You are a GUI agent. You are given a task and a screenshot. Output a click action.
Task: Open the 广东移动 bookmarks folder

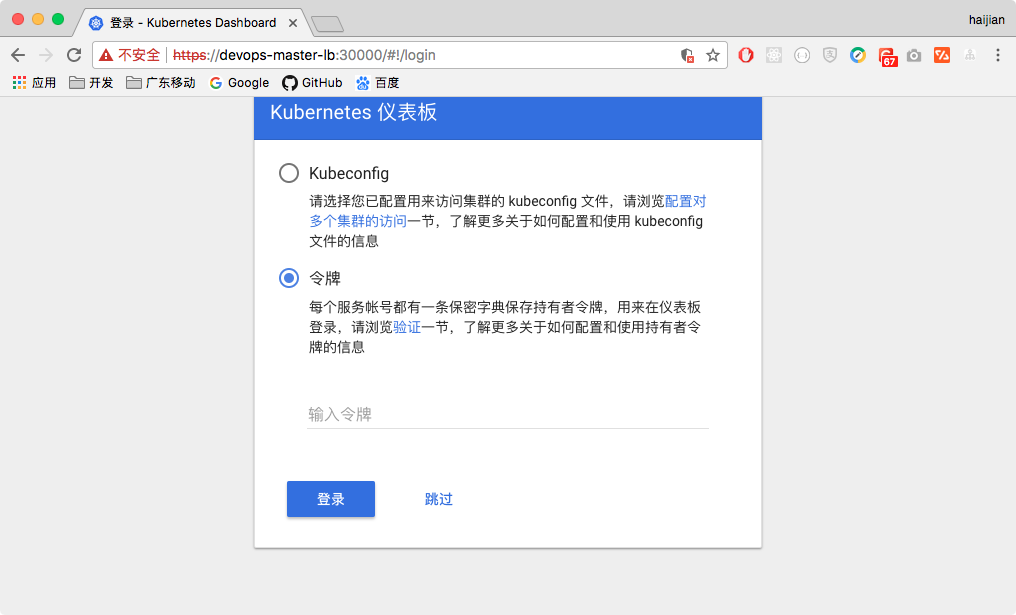pyautogui.click(x=161, y=82)
